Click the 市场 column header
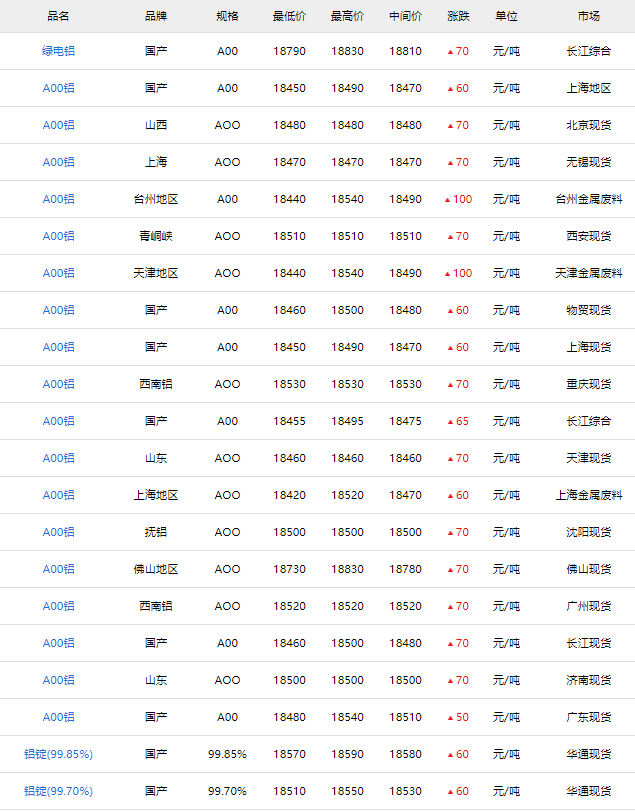635x812 pixels. click(x=588, y=16)
